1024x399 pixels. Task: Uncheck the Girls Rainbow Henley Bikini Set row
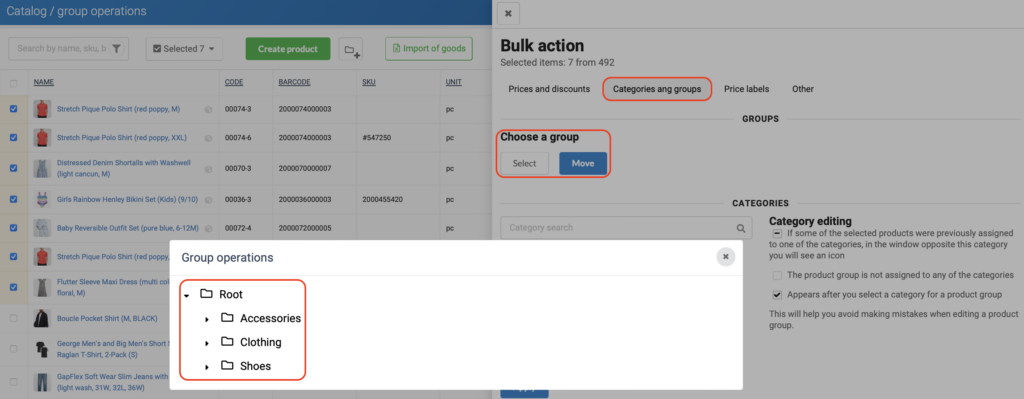coord(14,198)
